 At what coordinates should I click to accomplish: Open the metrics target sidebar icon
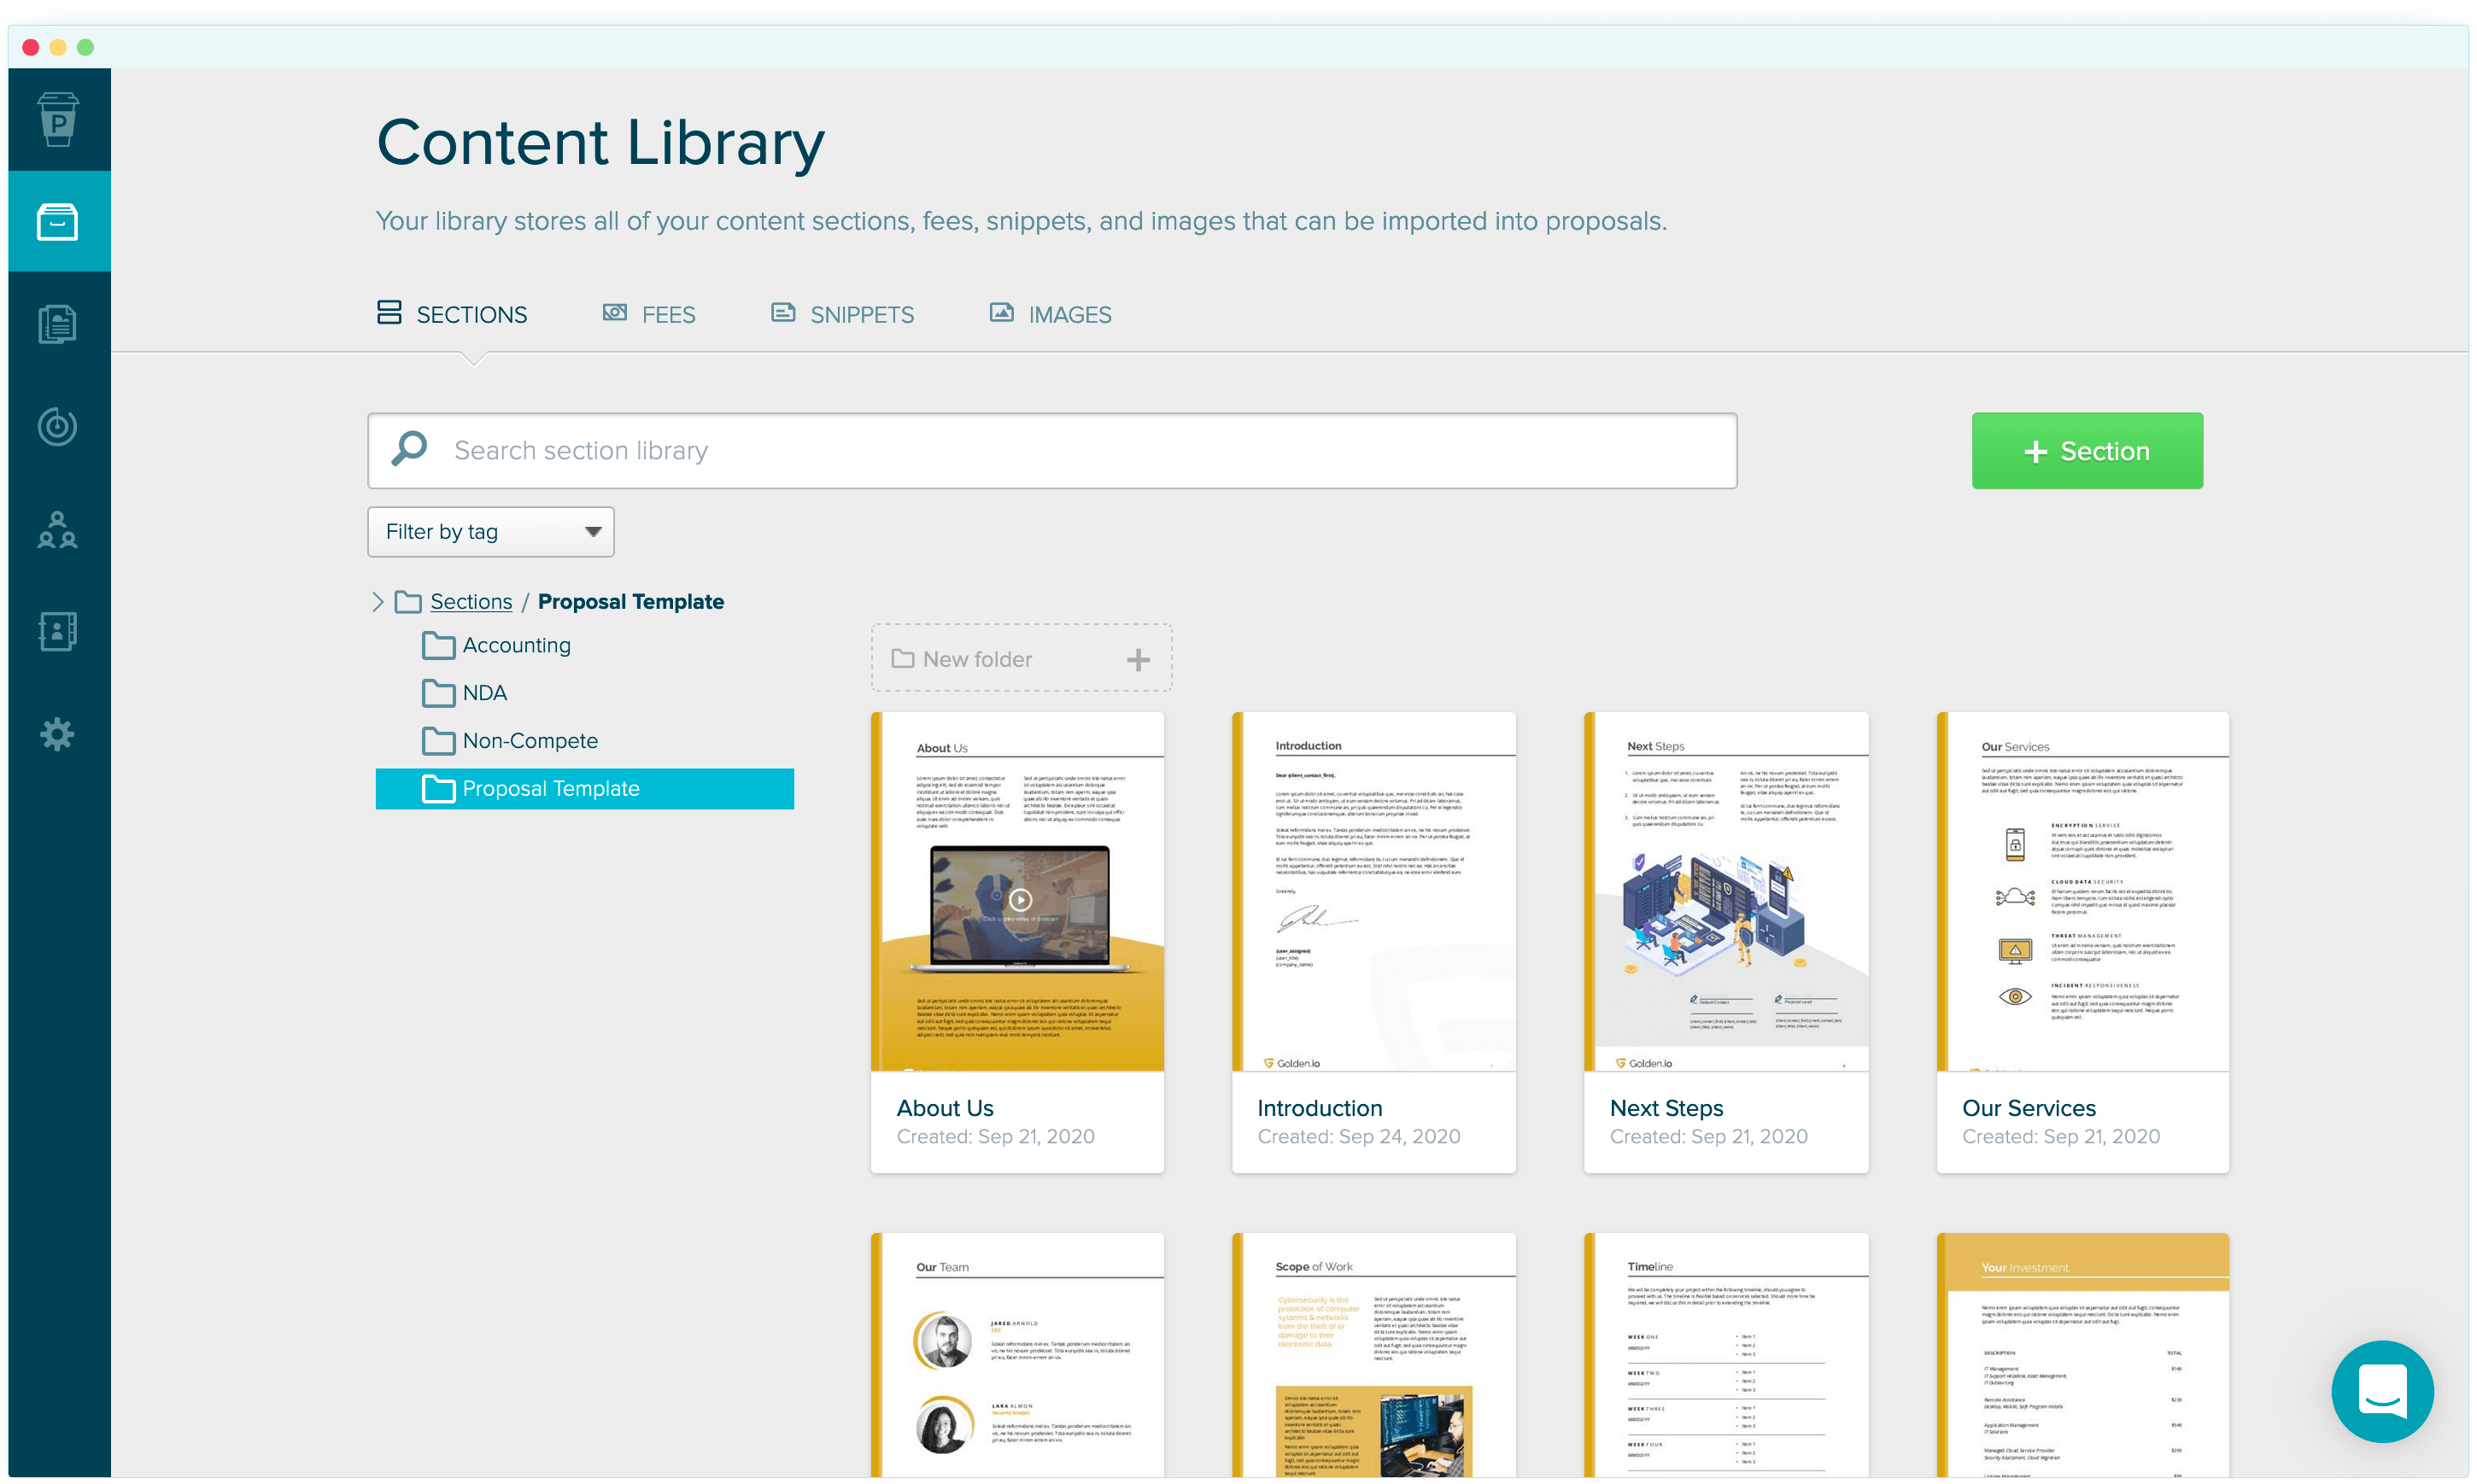58,427
